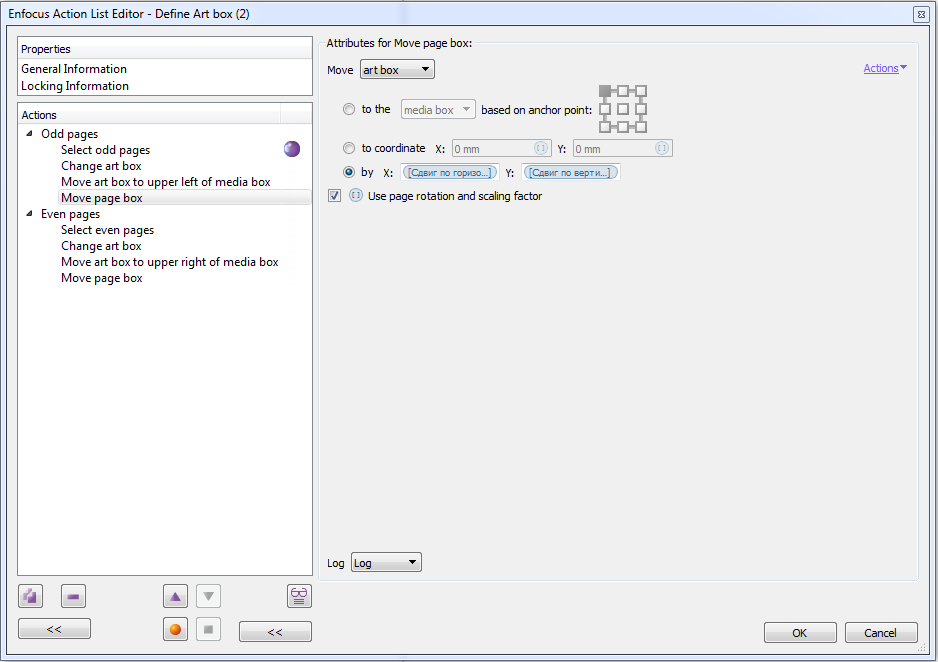Image resolution: width=938 pixels, height=662 pixels.
Task: Move action up with triangle button
Action: point(175,596)
